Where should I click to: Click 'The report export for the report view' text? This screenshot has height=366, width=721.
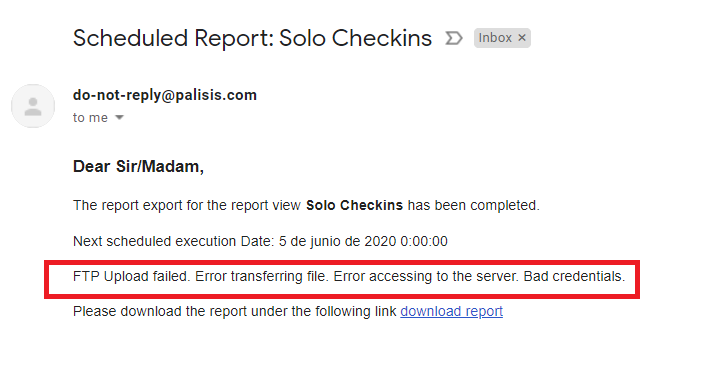187,205
